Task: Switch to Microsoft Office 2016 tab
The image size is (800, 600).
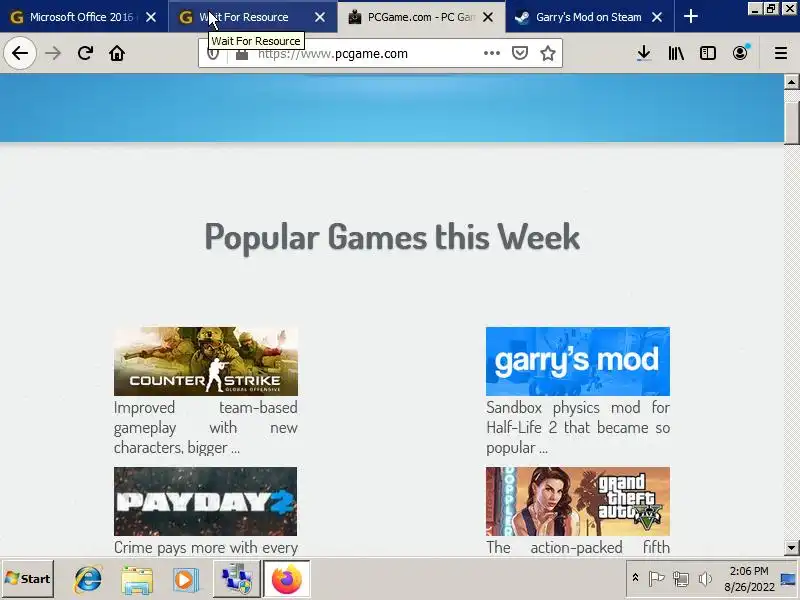Action: tap(84, 17)
